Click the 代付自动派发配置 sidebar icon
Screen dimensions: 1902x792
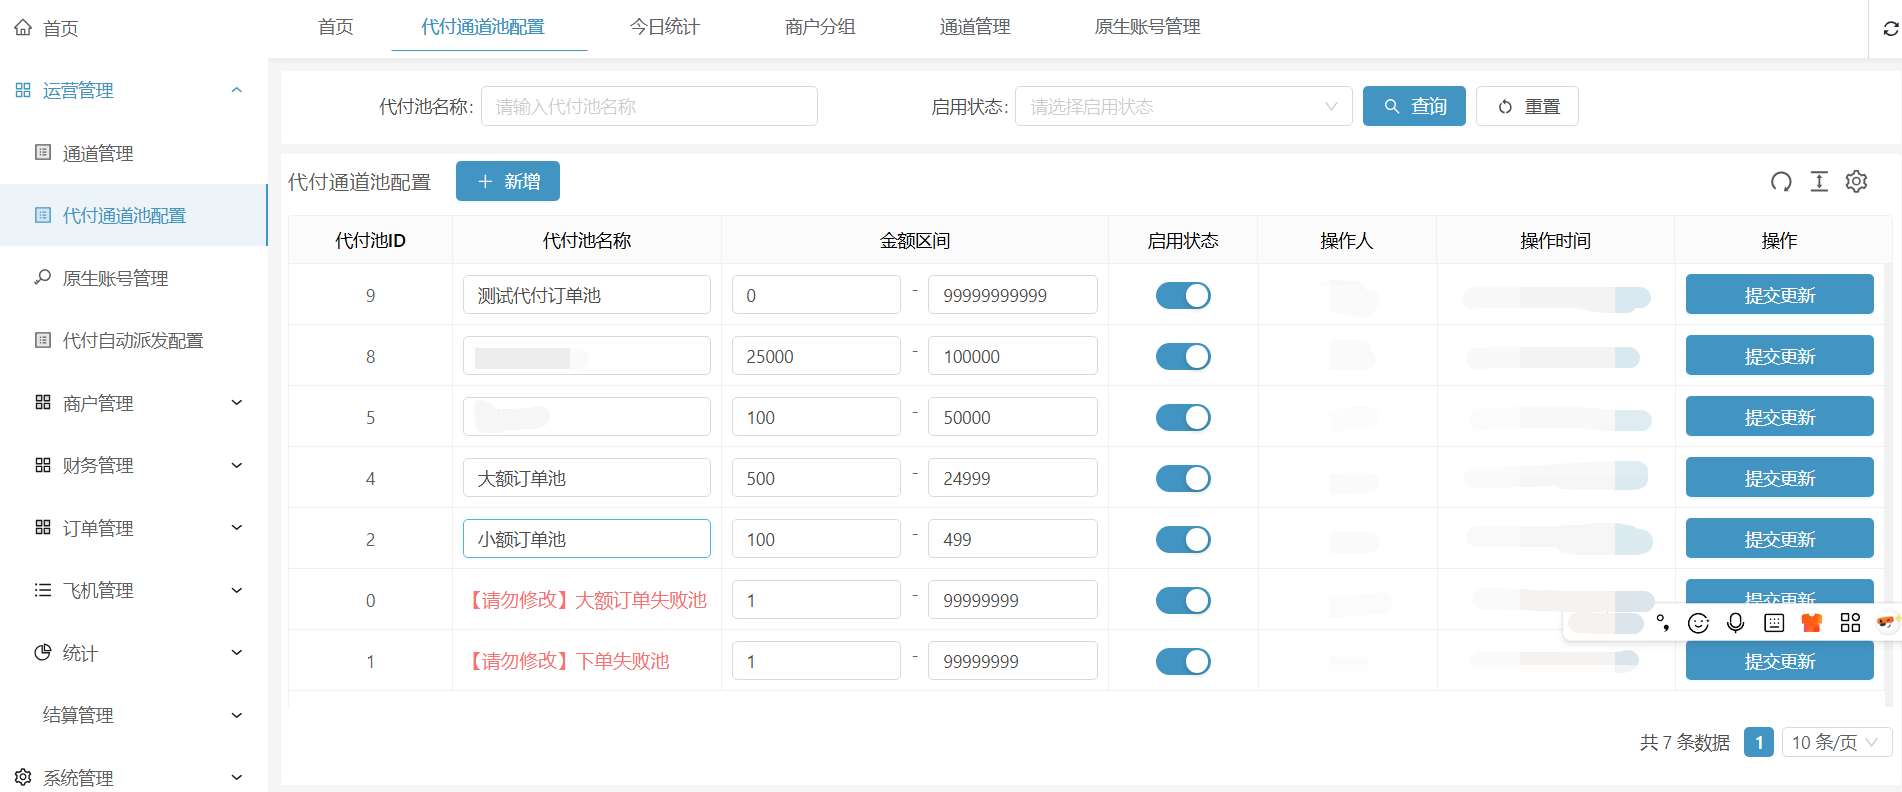click(43, 340)
